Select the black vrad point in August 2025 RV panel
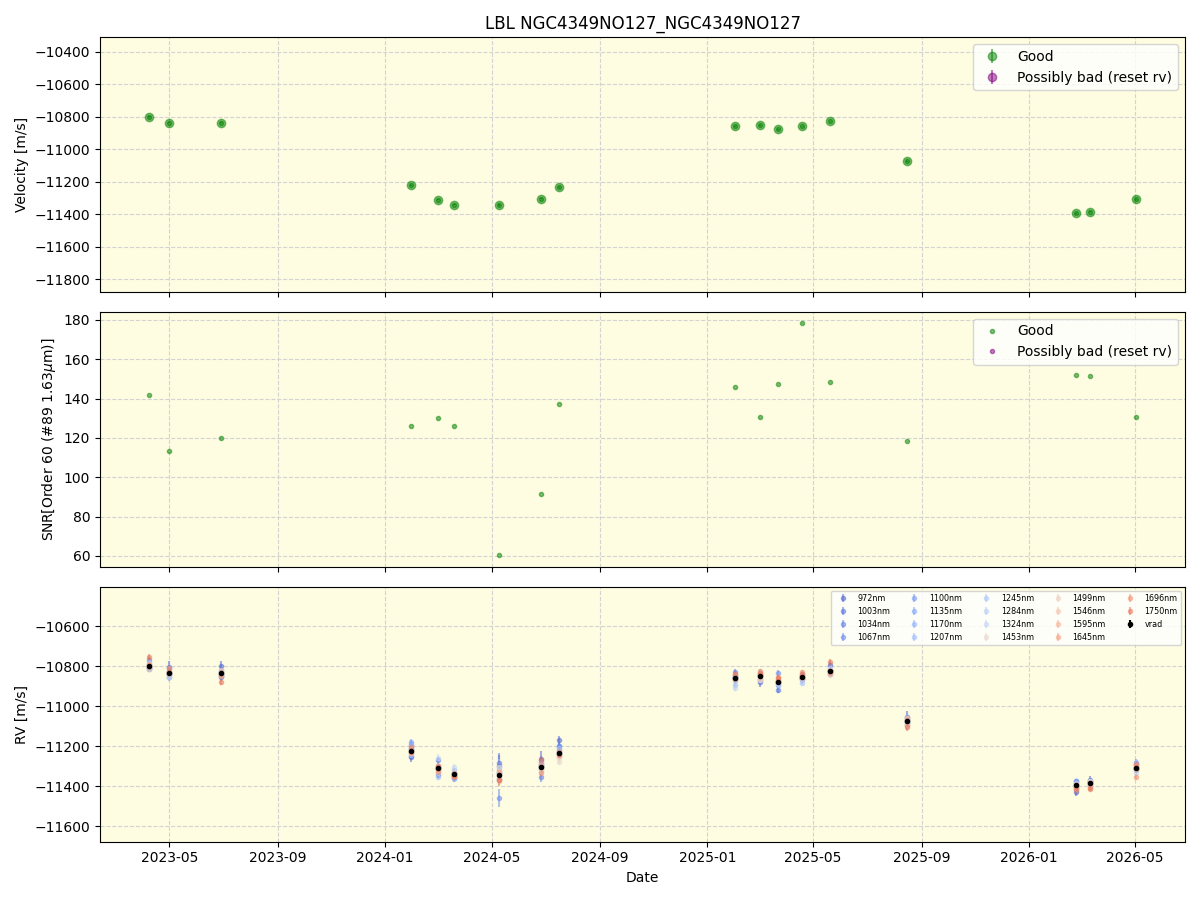 point(907,721)
